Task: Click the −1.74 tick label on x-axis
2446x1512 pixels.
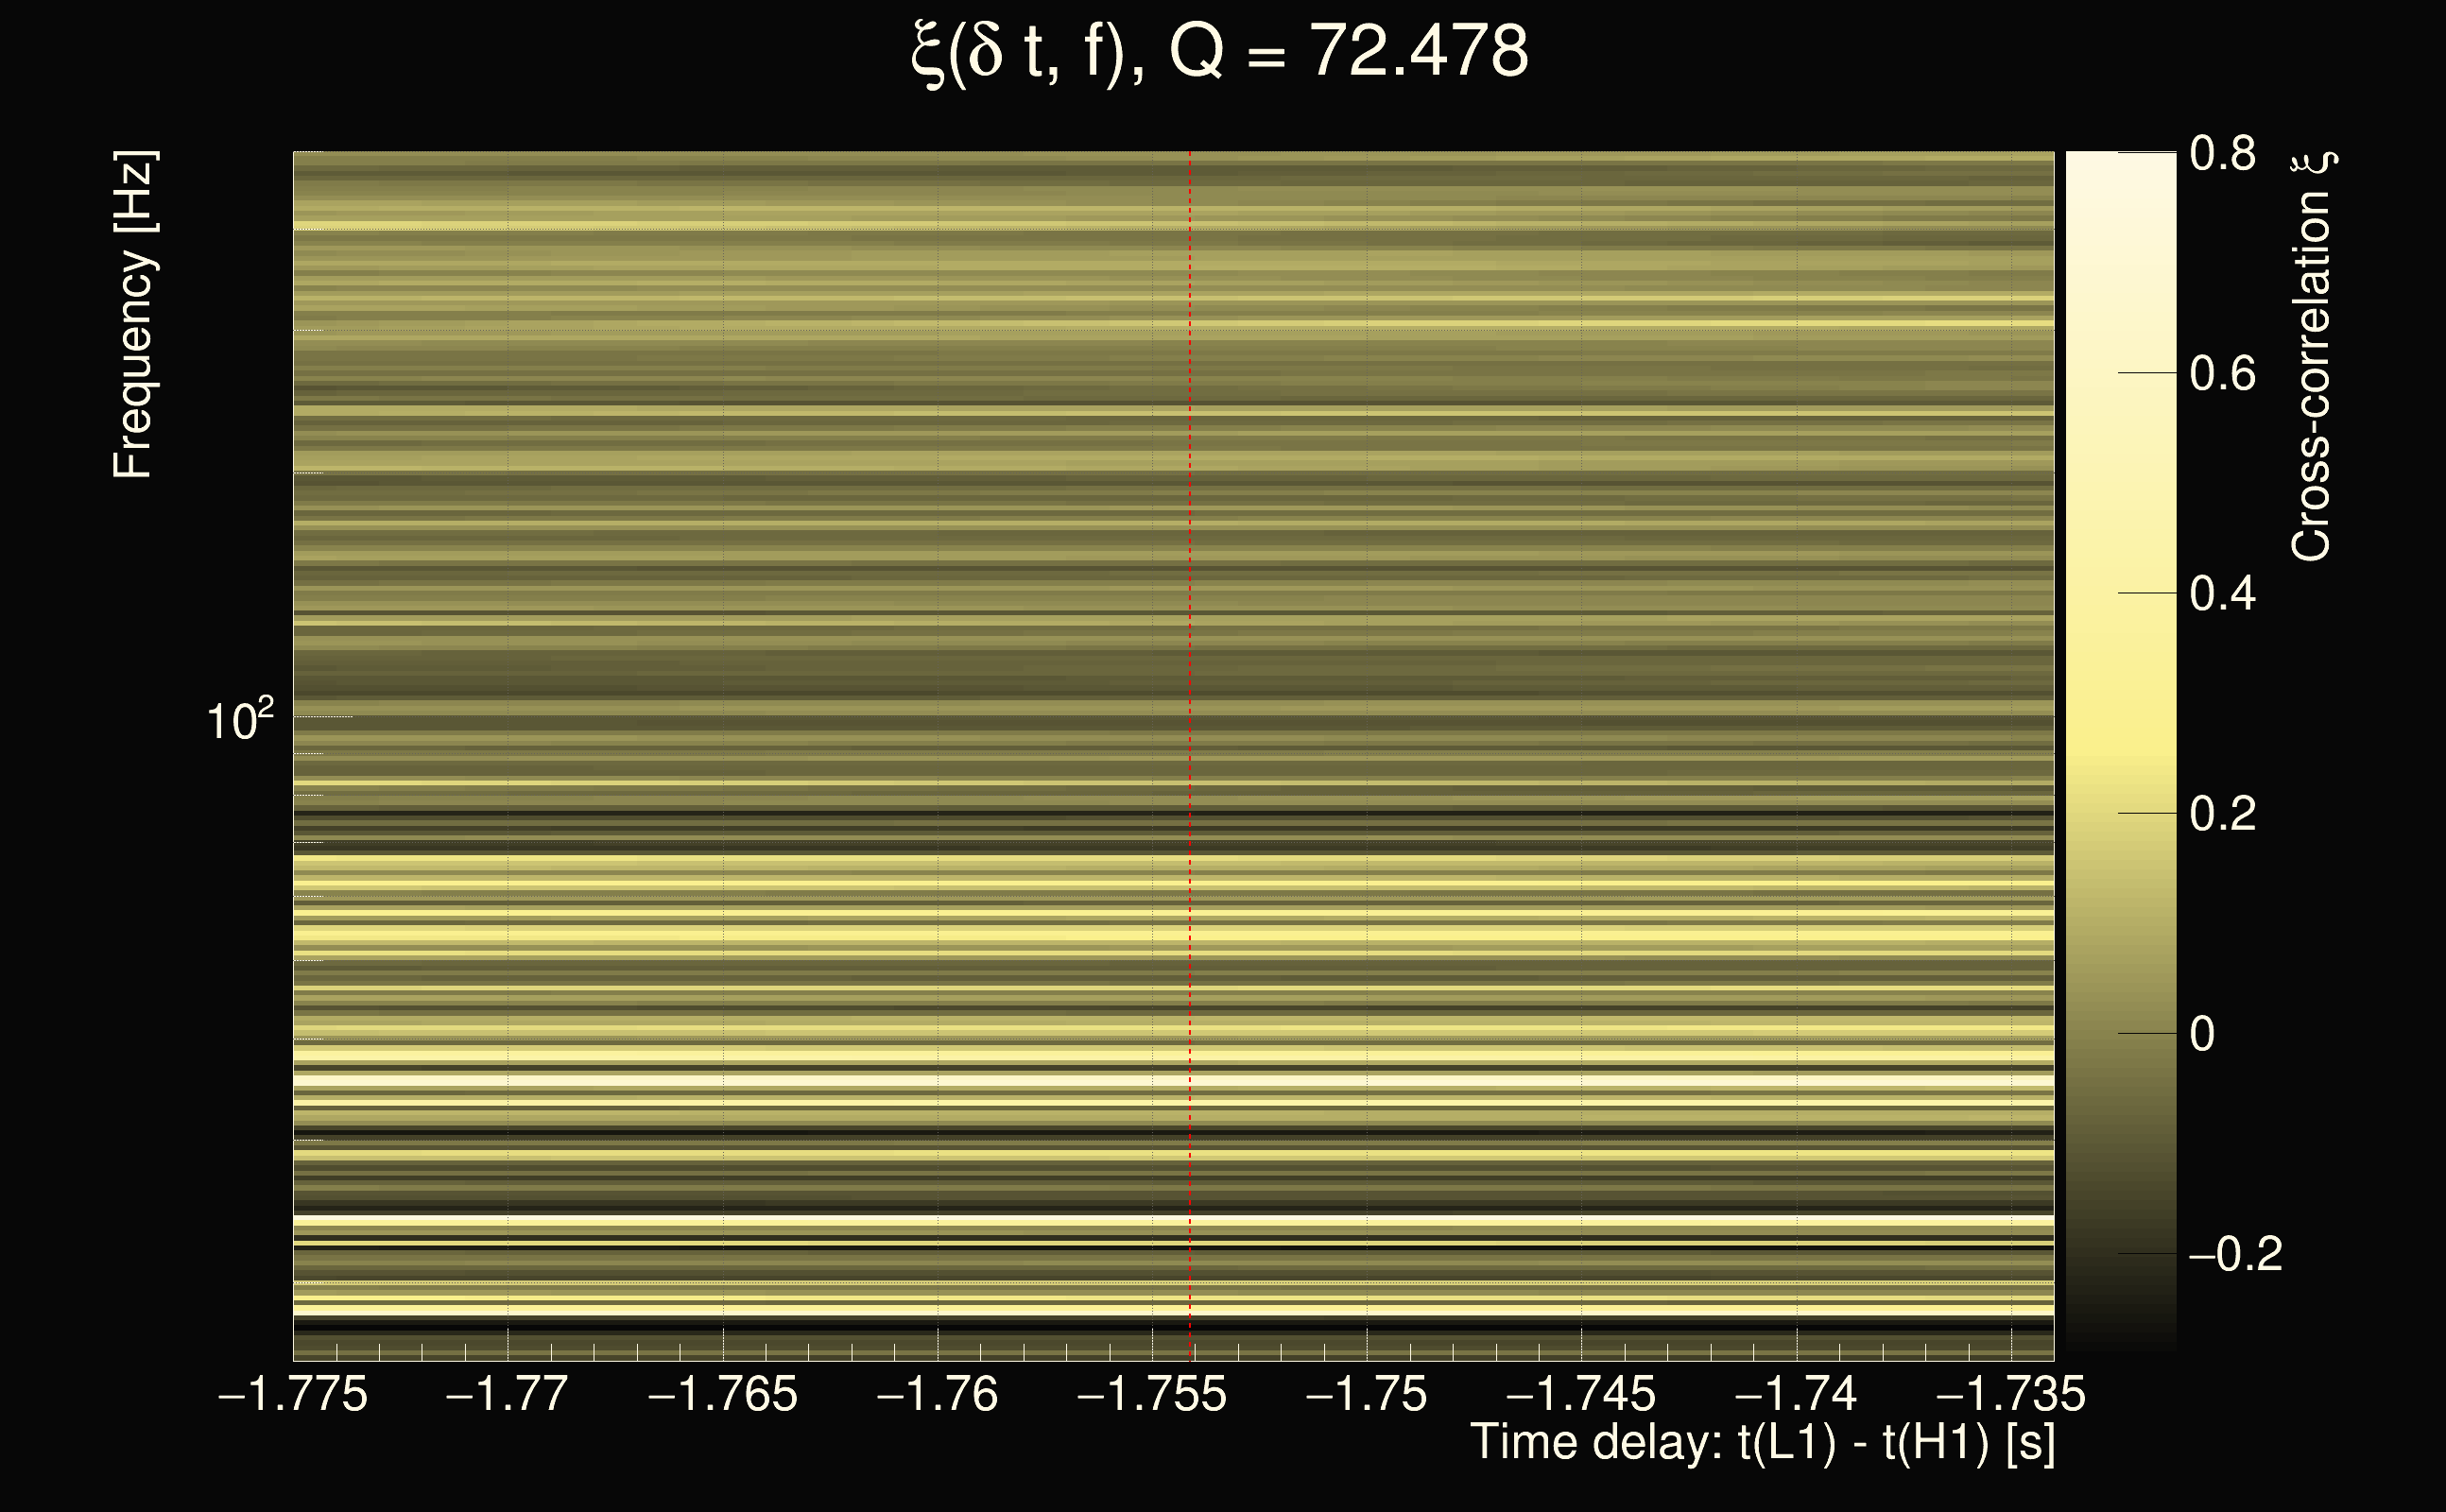Action: pyautogui.click(x=1796, y=1394)
